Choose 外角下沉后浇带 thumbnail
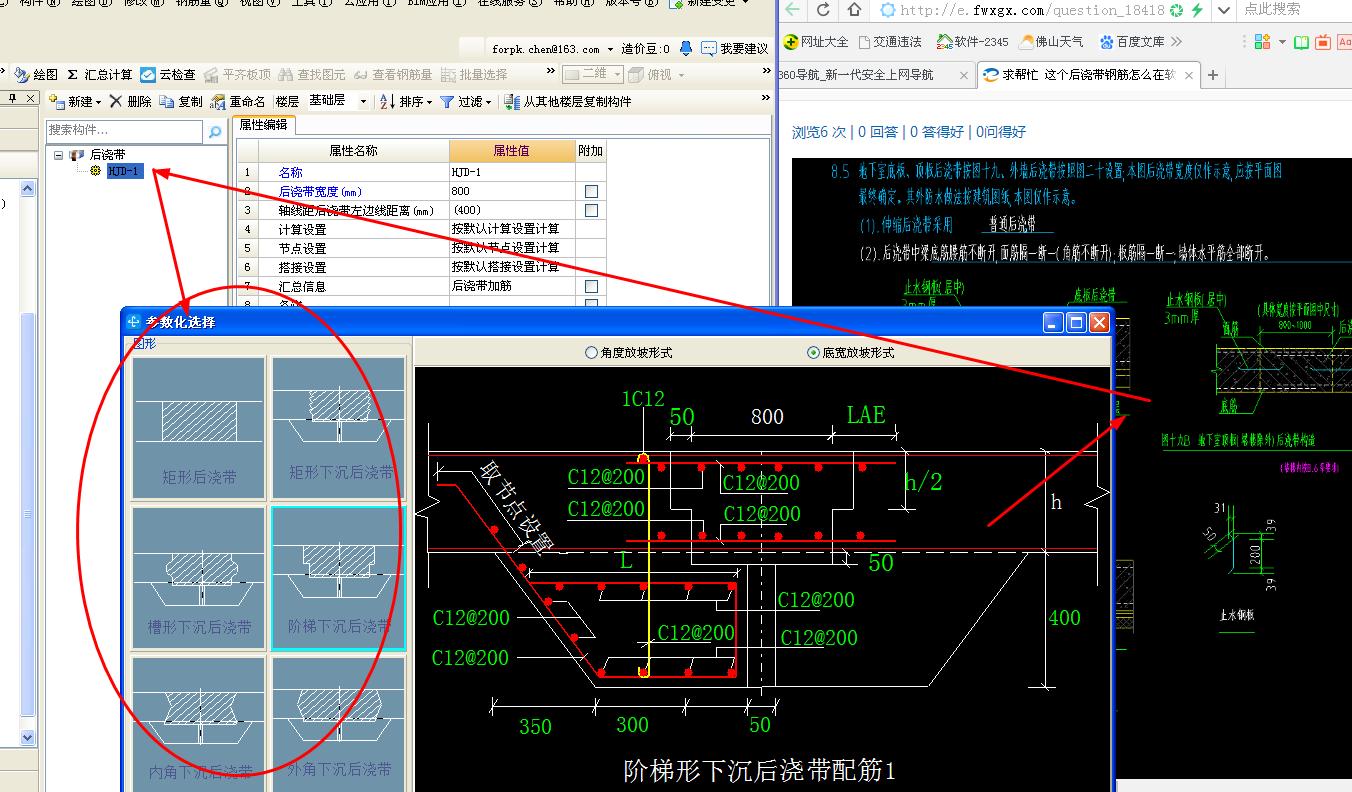The width and height of the screenshot is (1352, 792). coord(339,722)
